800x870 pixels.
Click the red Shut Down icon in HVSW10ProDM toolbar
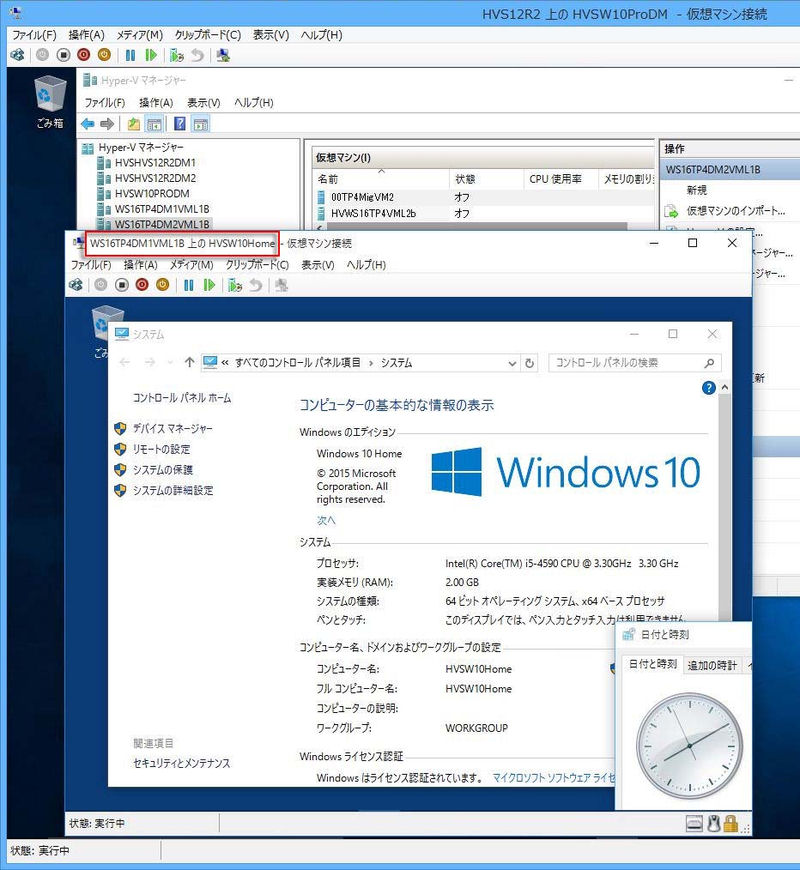click(84, 55)
